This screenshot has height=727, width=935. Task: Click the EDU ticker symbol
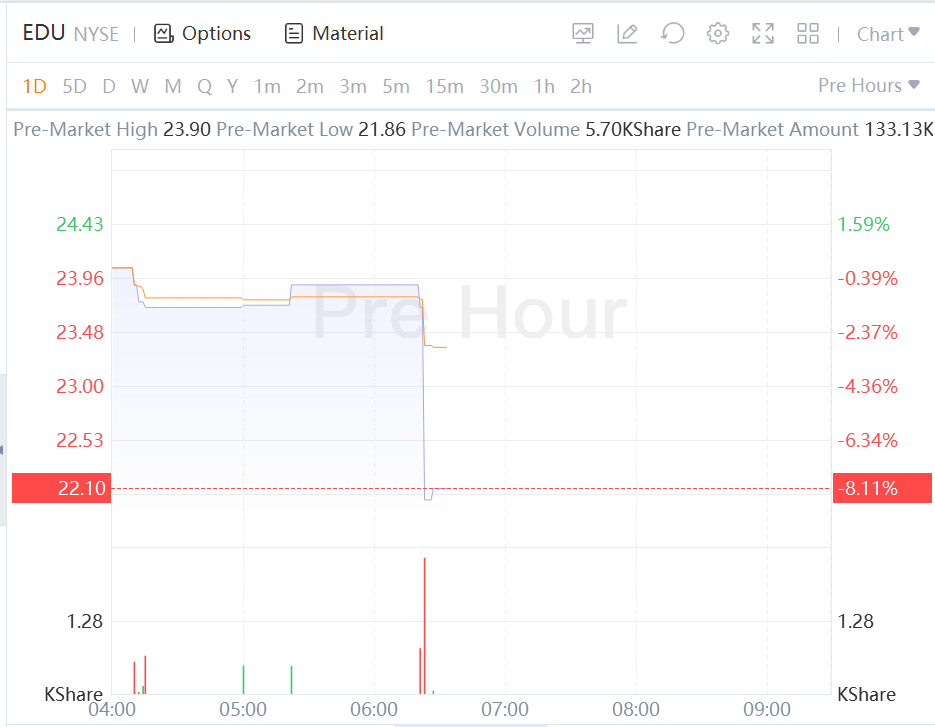44,33
